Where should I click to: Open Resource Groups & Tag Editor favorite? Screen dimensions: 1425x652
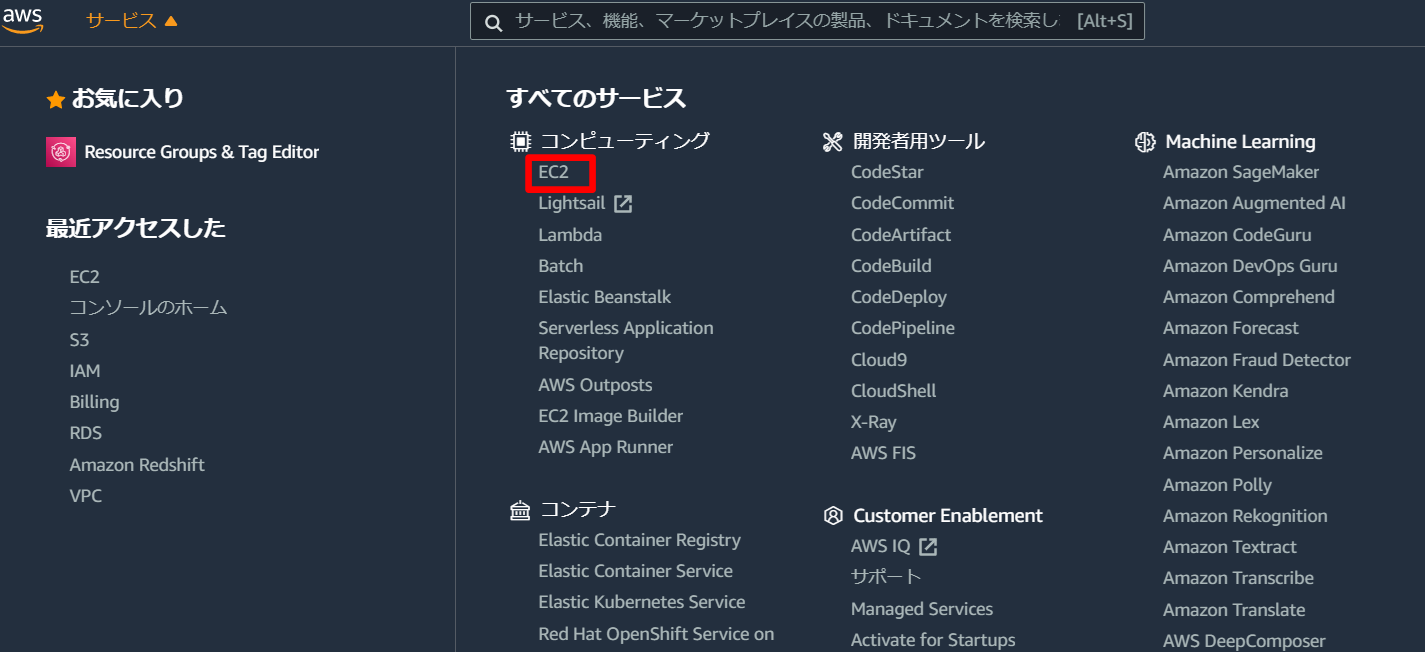point(202,152)
